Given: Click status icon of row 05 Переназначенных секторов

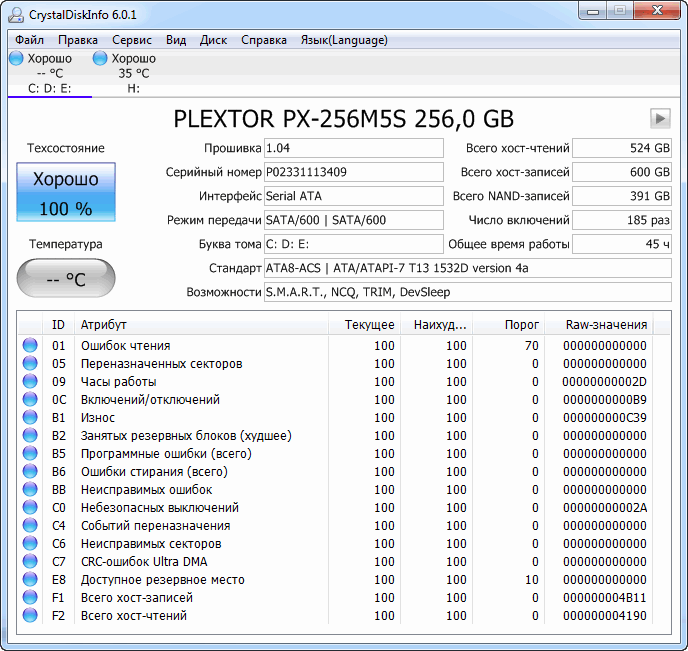Looking at the screenshot, I should 30,363.
